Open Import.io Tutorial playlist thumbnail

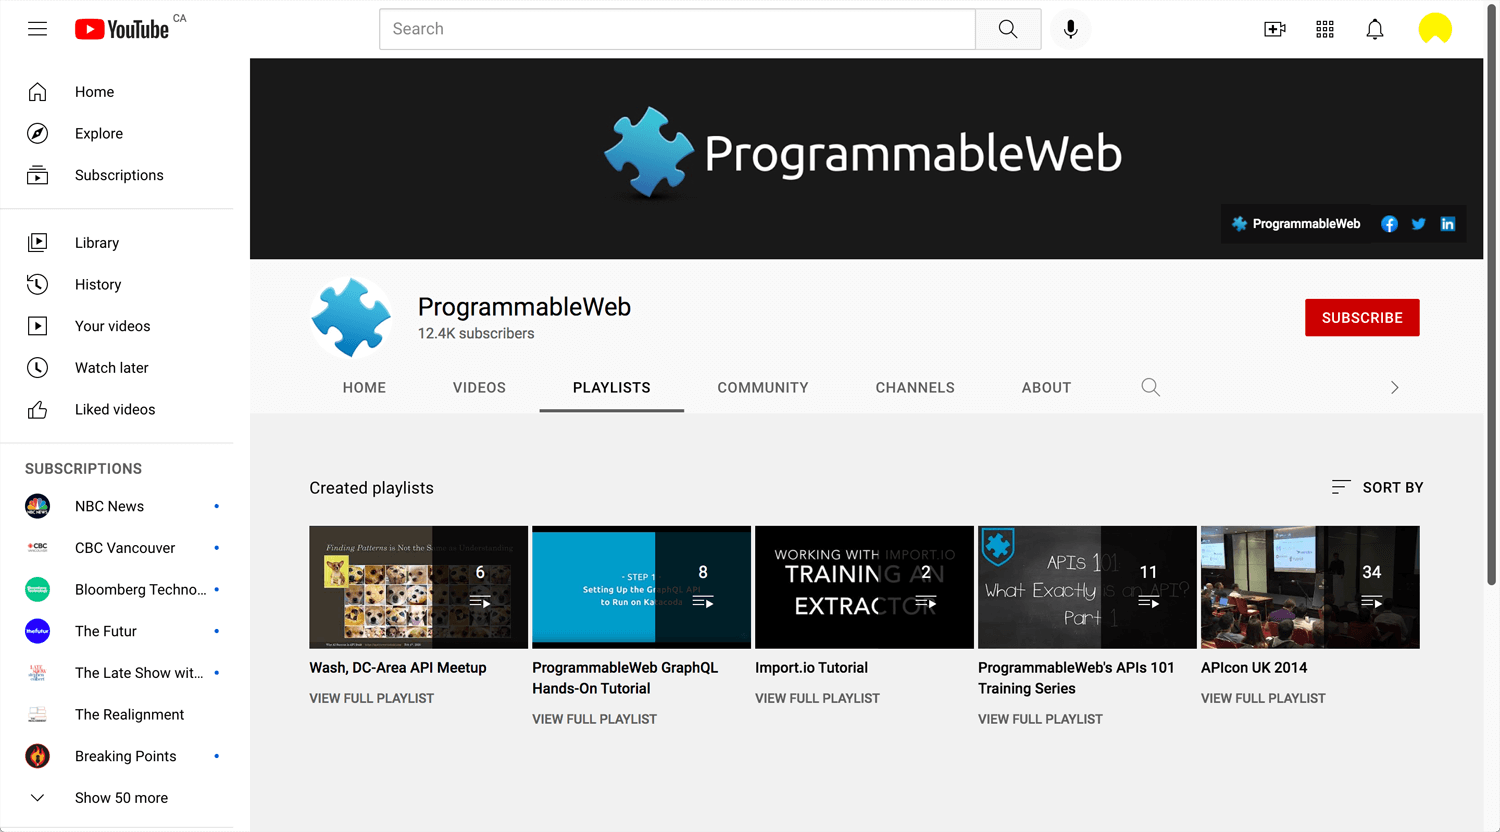pyautogui.click(x=864, y=587)
